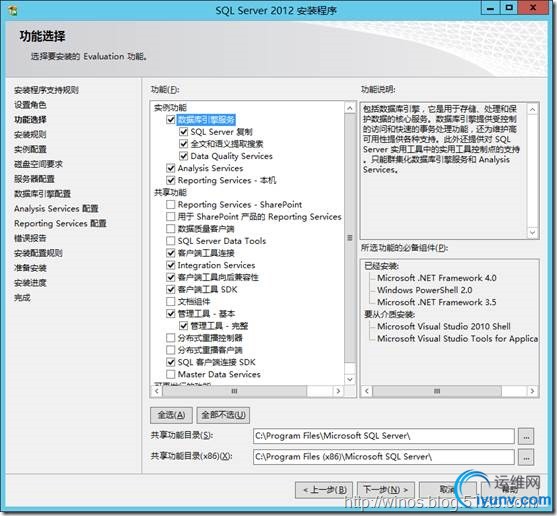Enable 数据质量客户端 checkbox

point(171,229)
